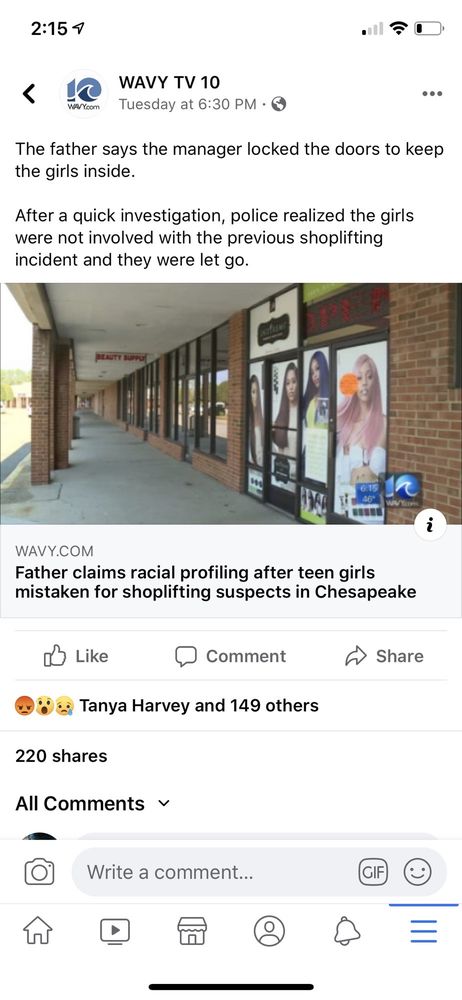462x1000 pixels.
Task: Open the GIF picker in comment box
Action: (374, 872)
